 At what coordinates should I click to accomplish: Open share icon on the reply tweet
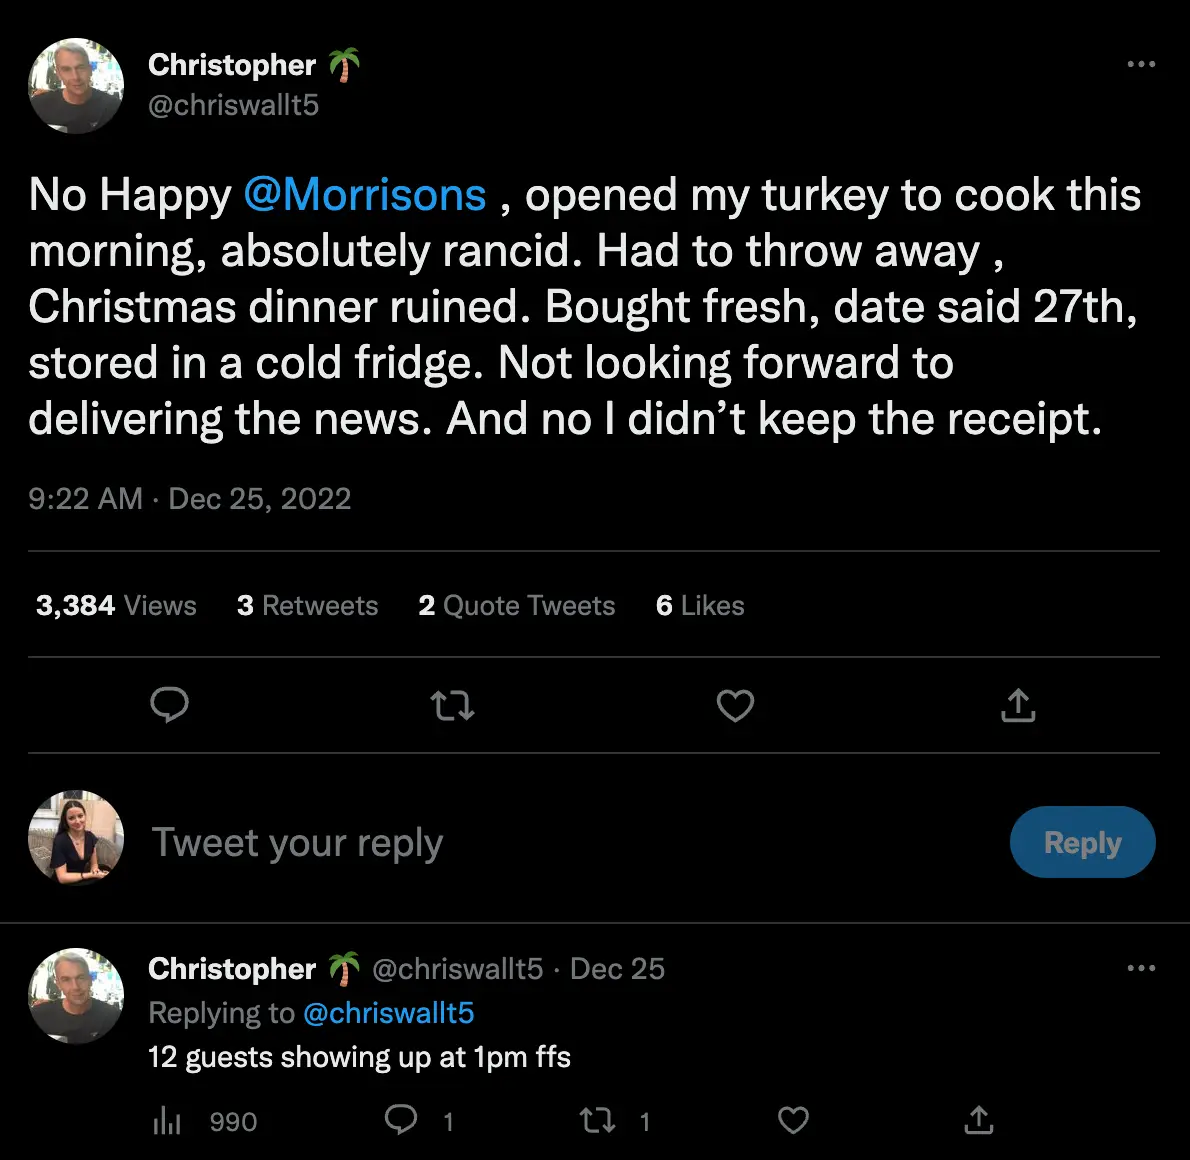point(978,1121)
